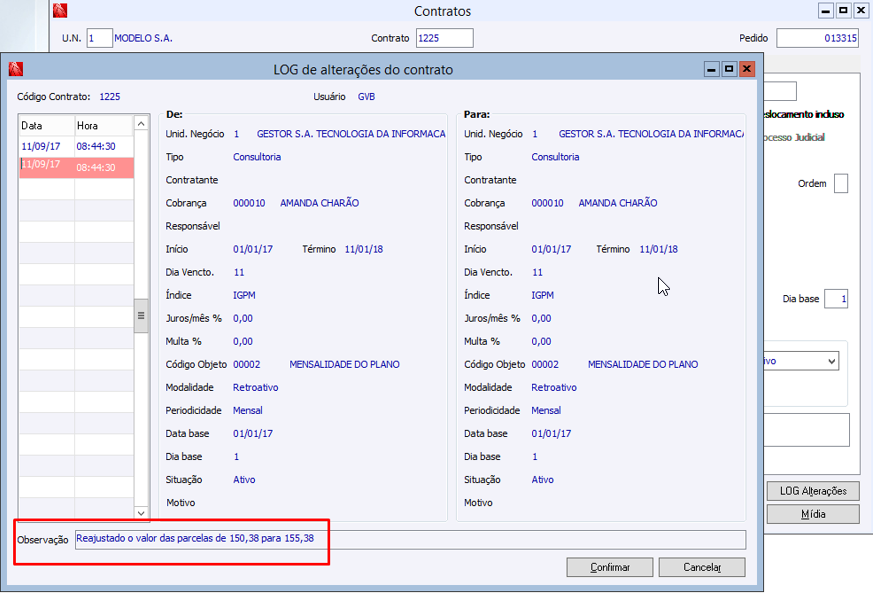
Task: Click MENSALIDADE DO PLANO in De panel
Action: (x=344, y=364)
